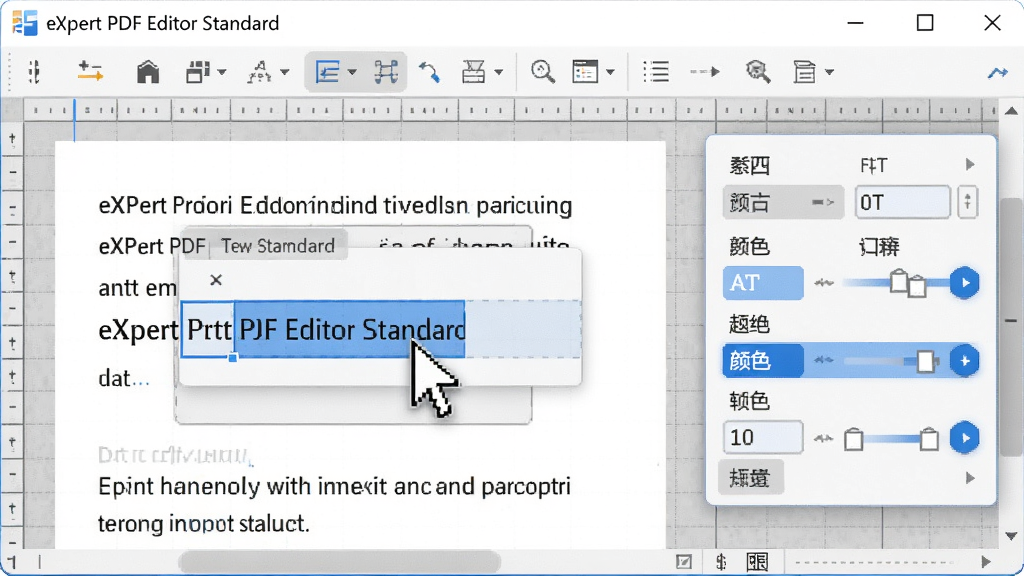This screenshot has height=576, width=1024.
Task: Open dropdown arrow beside the form table icon
Action: (610, 72)
